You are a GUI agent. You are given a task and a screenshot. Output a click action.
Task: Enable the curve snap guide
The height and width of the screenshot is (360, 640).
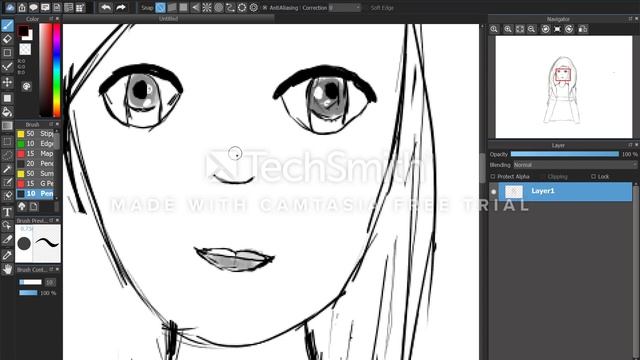(230, 7)
